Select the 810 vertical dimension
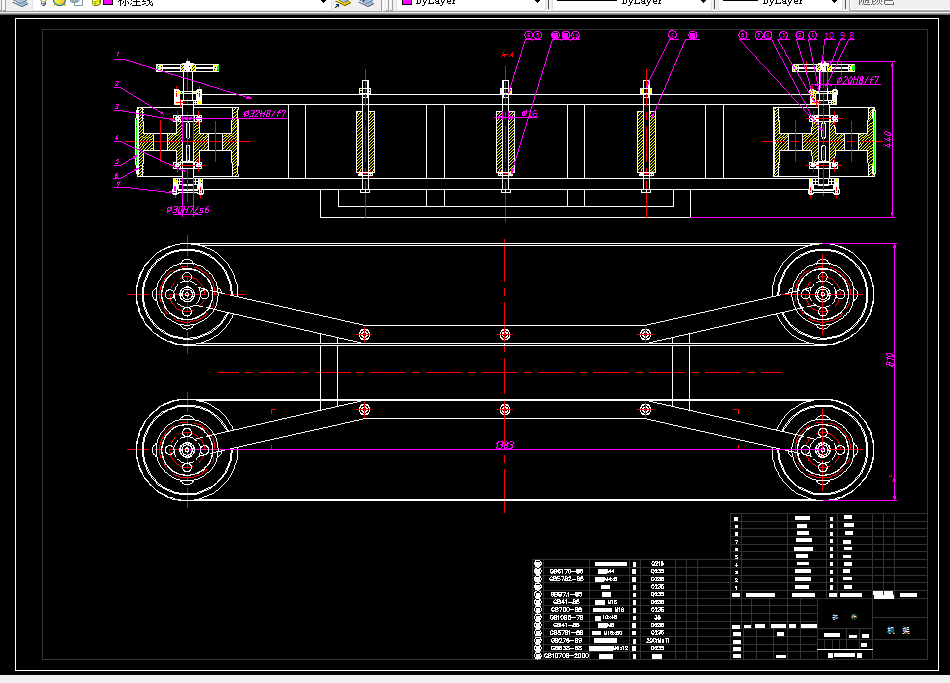 pos(890,360)
